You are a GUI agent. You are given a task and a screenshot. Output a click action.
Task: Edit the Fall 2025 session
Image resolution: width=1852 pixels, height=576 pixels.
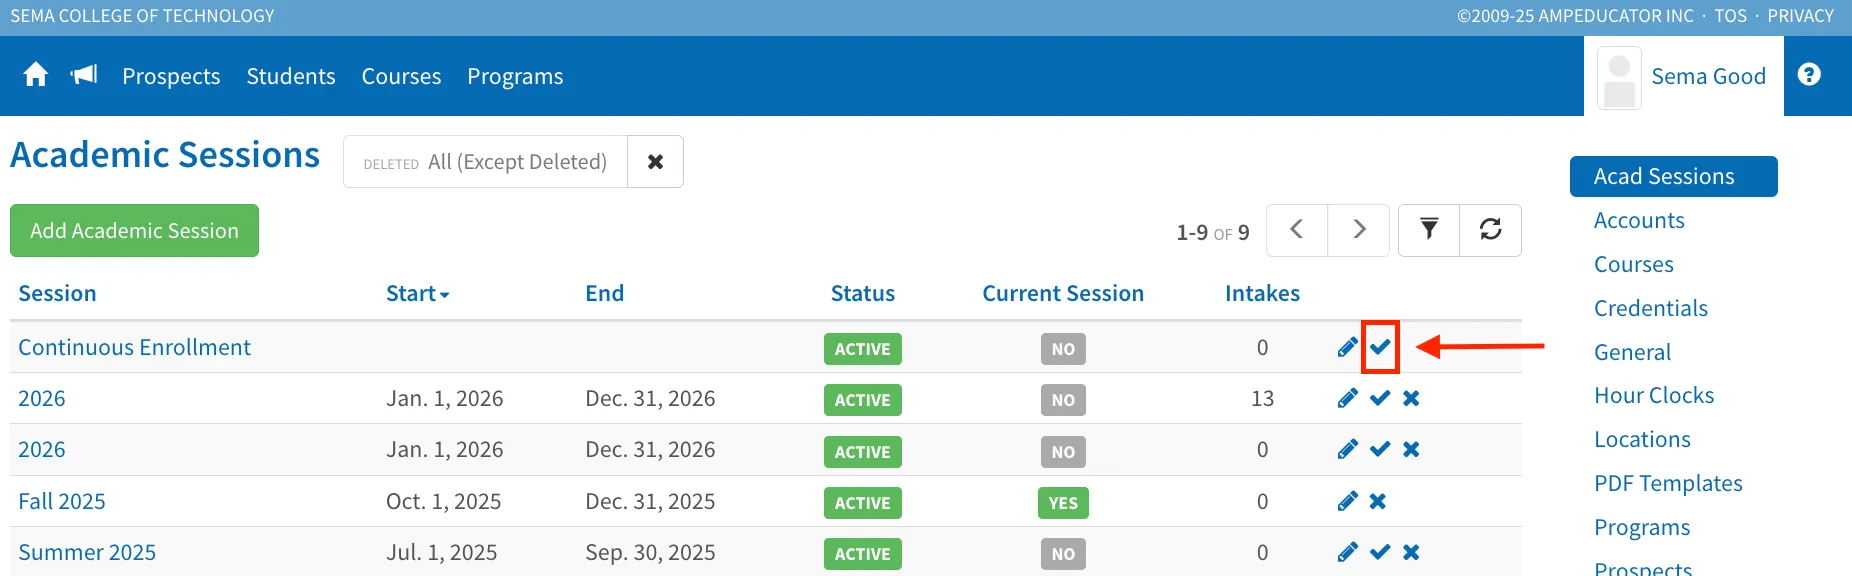[1348, 501]
